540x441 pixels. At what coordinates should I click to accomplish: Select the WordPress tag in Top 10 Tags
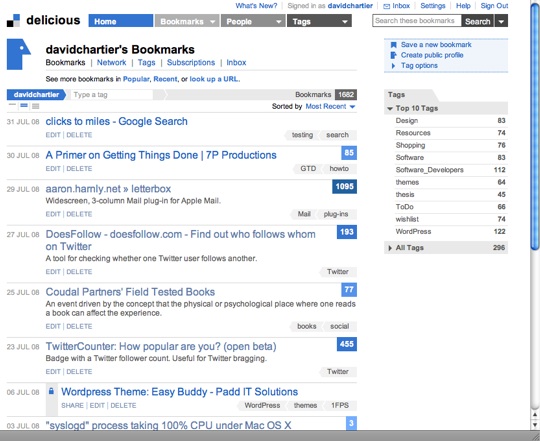(413, 232)
